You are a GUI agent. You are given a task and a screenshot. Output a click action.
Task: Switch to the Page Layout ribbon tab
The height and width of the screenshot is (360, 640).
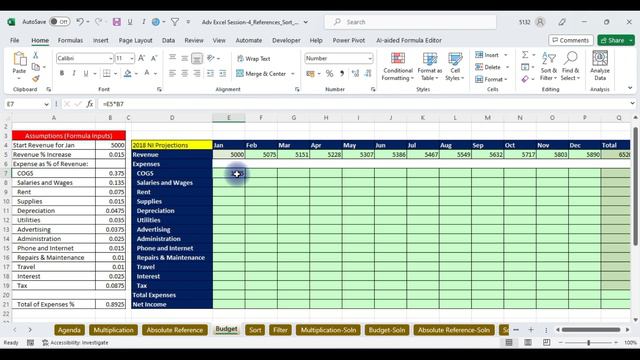(136, 40)
